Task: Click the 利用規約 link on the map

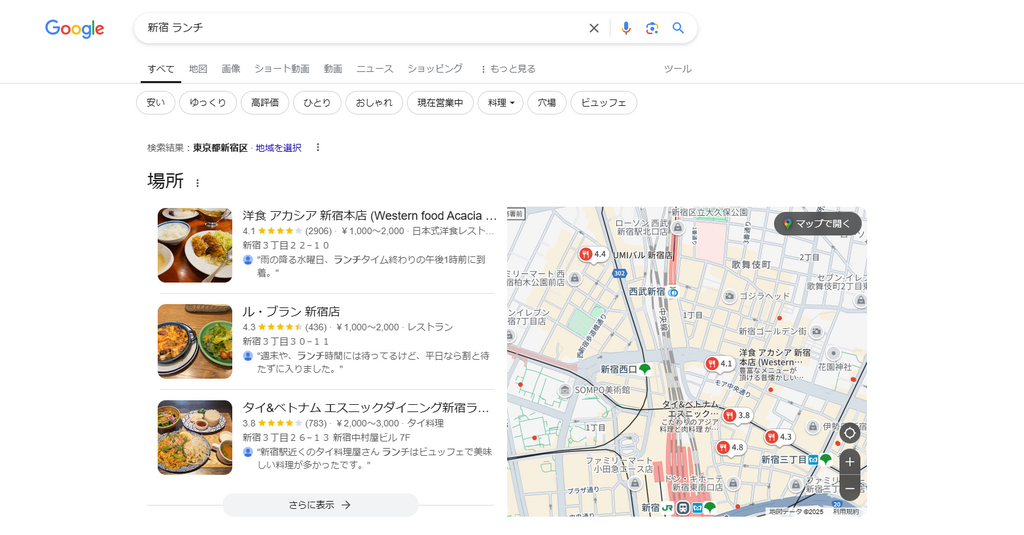Action: tap(846, 511)
